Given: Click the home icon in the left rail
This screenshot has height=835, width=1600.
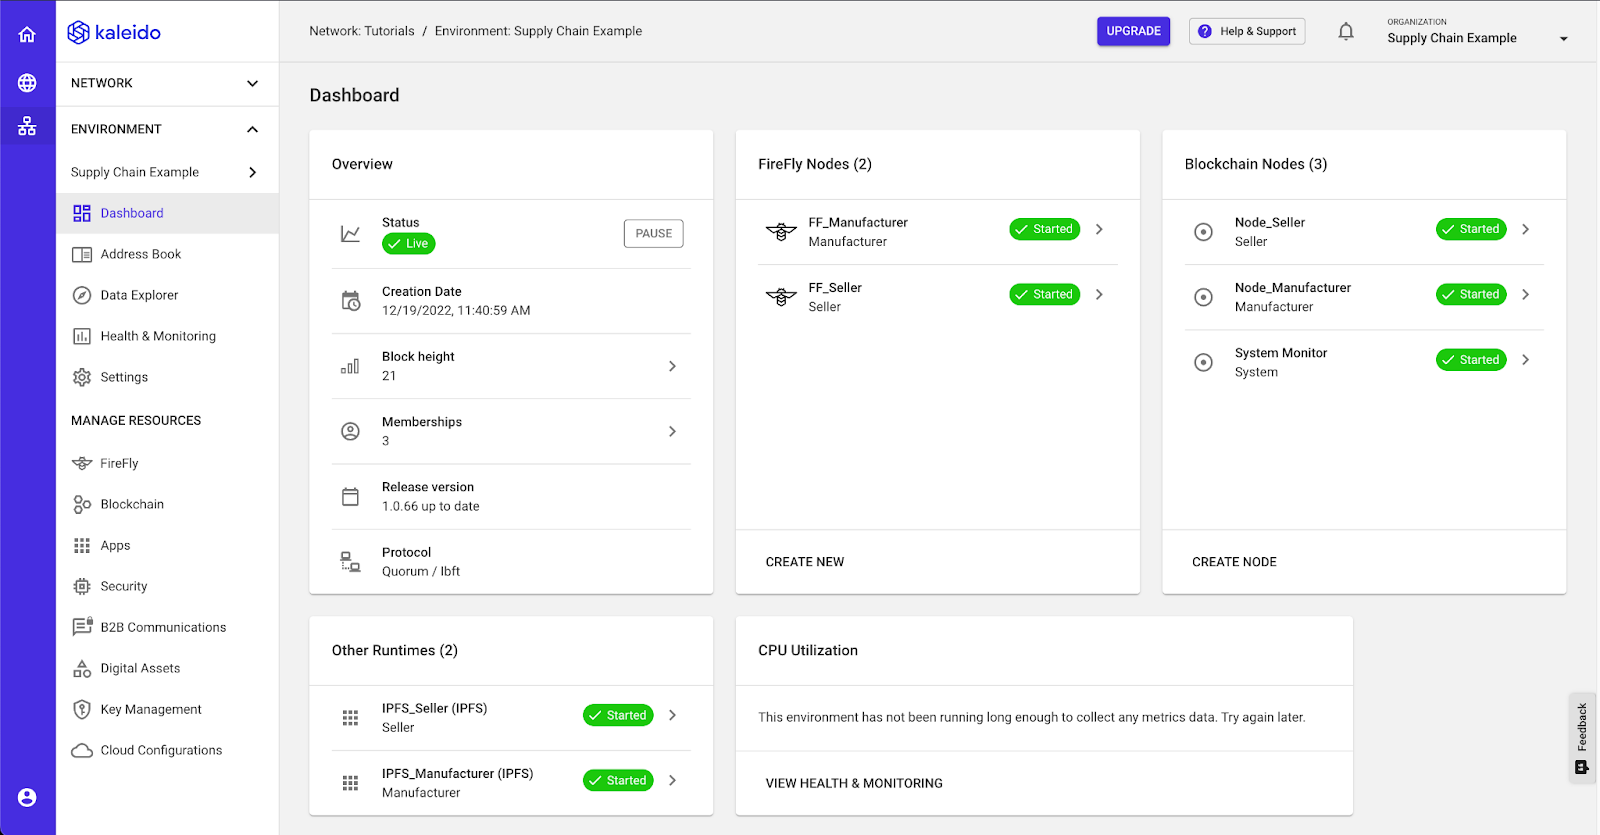Looking at the screenshot, I should pos(27,34).
